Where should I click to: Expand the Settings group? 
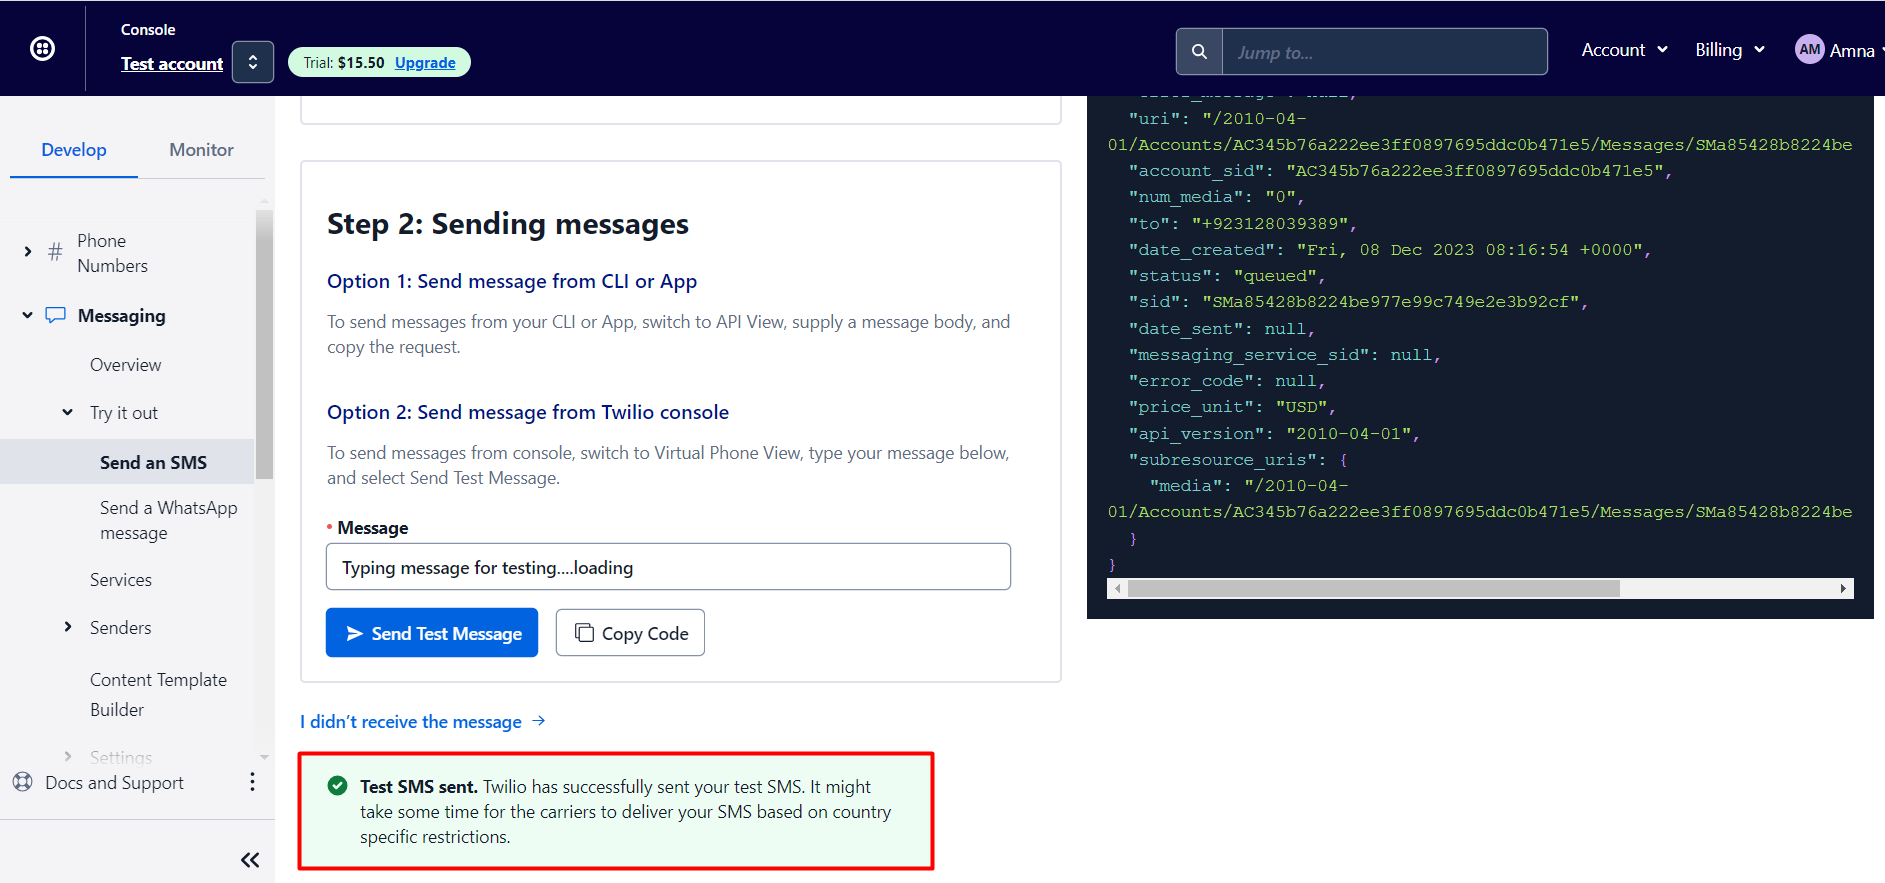68,757
